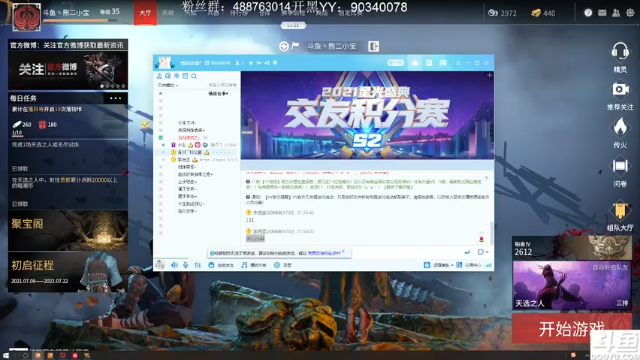Image resolution: width=640 pixels, height=360 pixels.
Task: Click the 开始游戏 start game button
Action: (572, 329)
